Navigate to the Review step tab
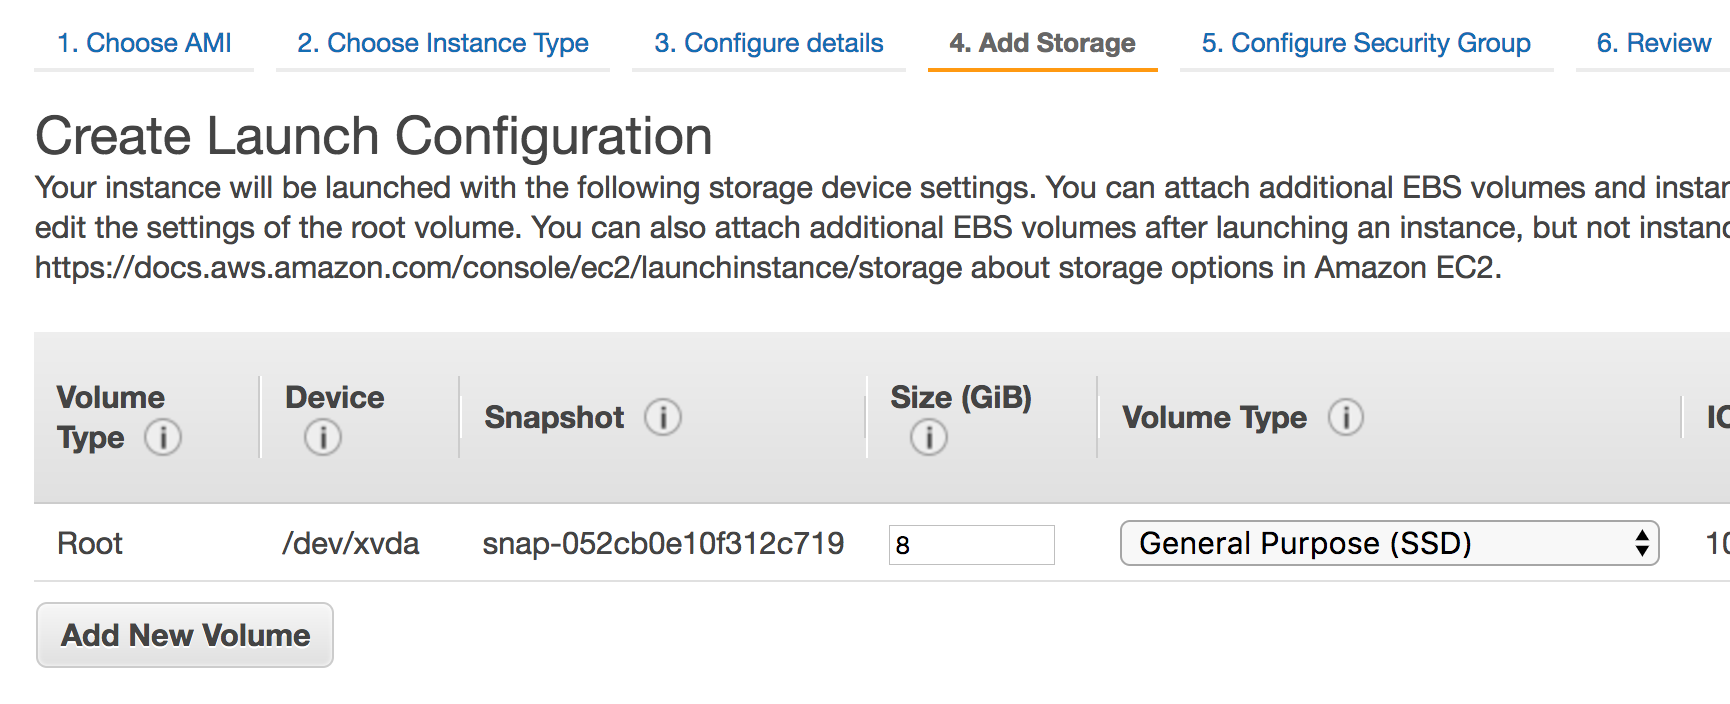The image size is (1730, 704). pyautogui.click(x=1653, y=43)
